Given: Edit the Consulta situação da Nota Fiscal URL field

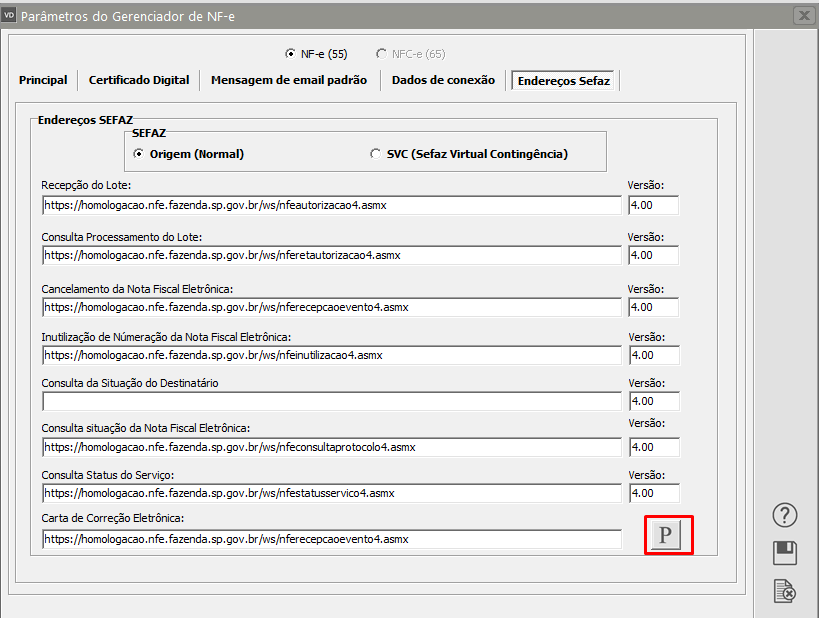Looking at the screenshot, I should point(332,447).
